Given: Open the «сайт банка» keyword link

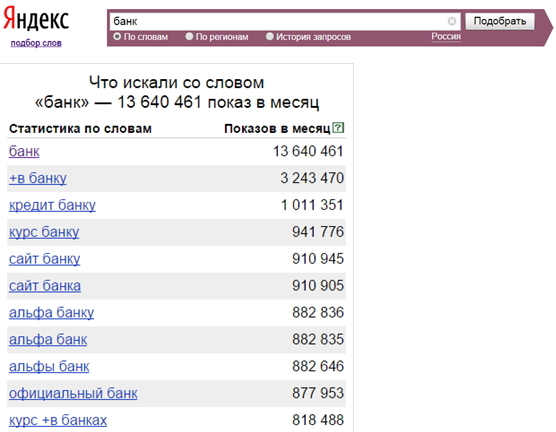Looking at the screenshot, I should (45, 286).
